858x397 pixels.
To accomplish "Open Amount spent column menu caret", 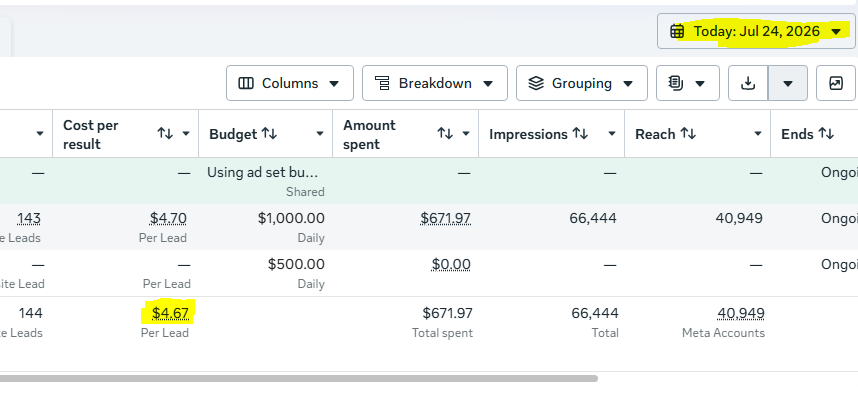I will point(466,134).
